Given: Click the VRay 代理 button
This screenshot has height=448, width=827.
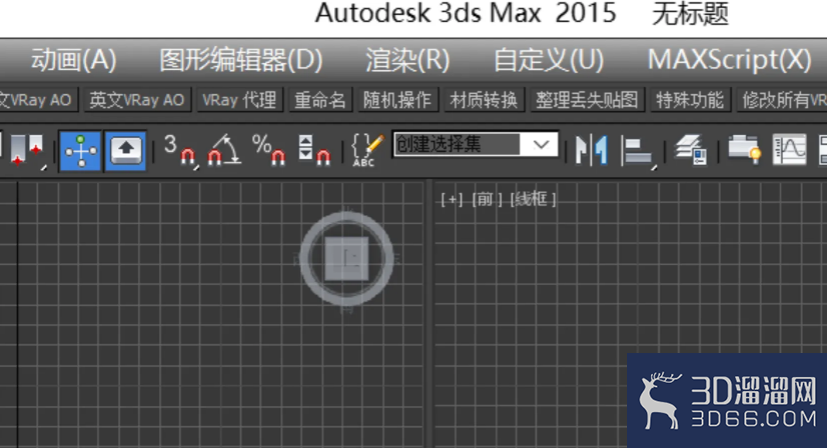Looking at the screenshot, I should pos(239,100).
